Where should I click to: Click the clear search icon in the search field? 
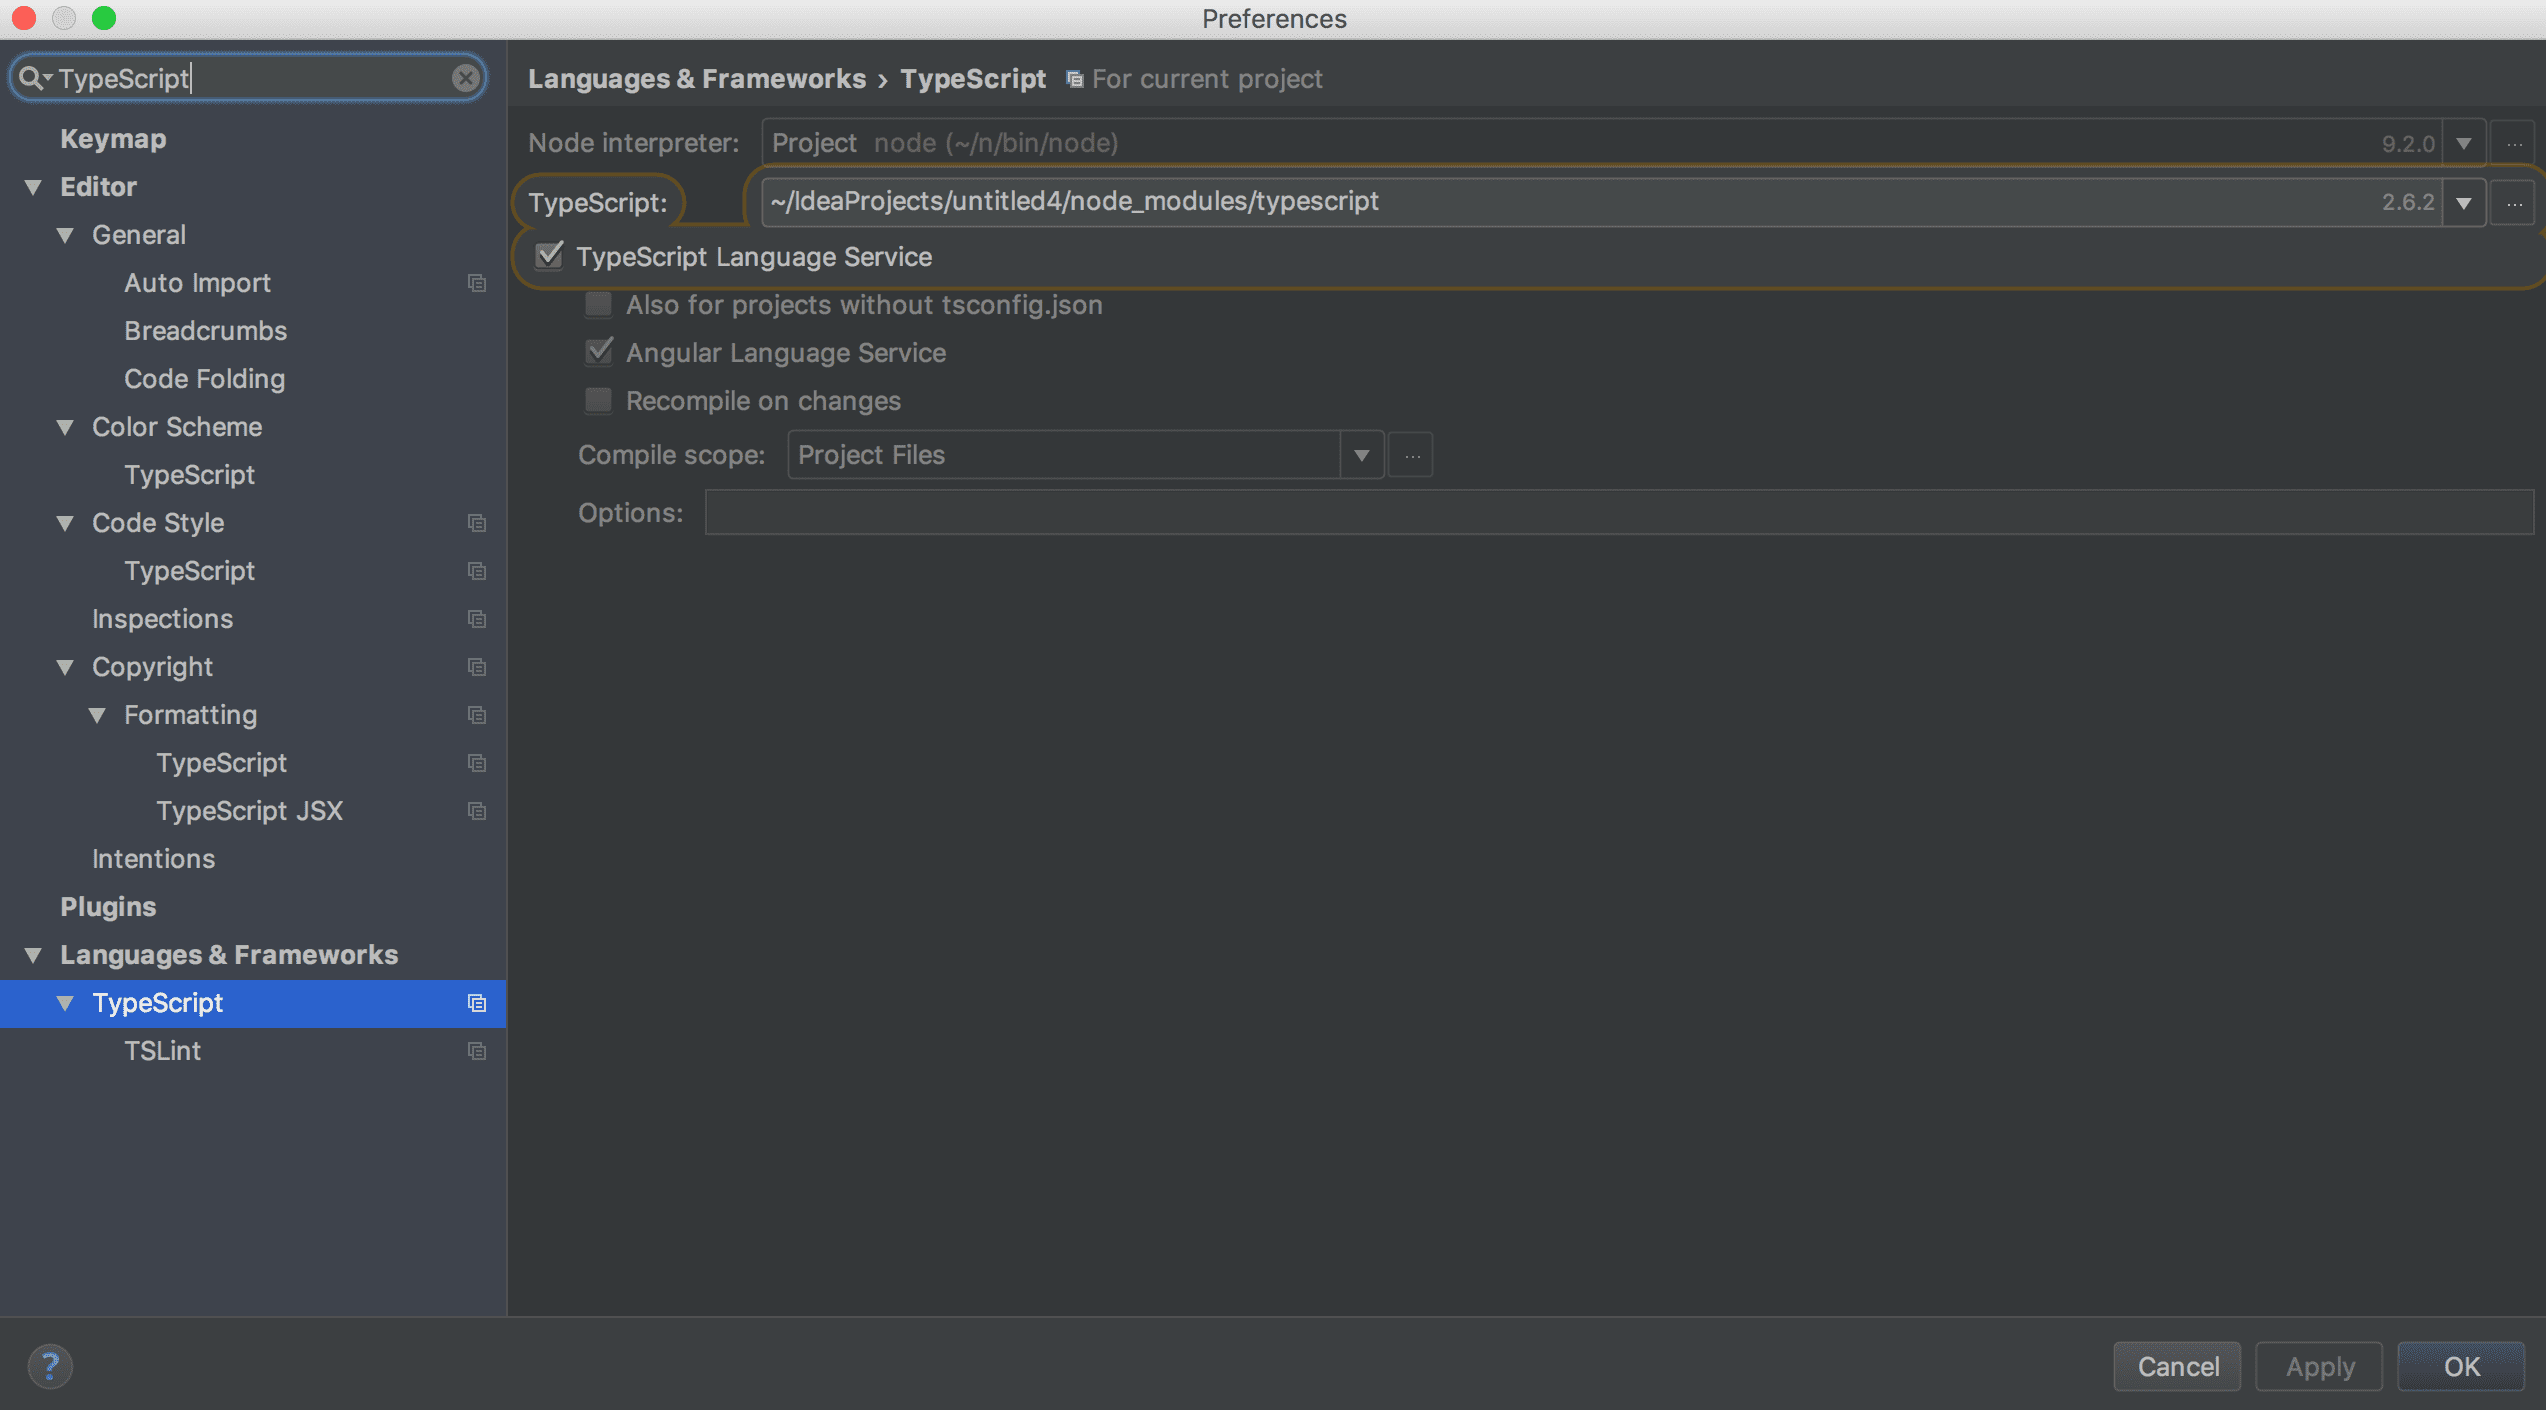(464, 78)
